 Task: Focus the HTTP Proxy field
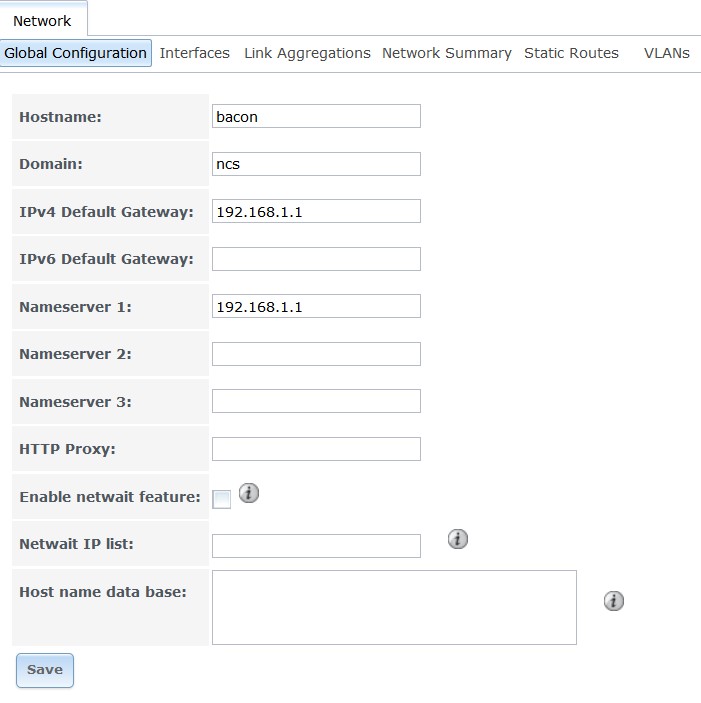(316, 449)
